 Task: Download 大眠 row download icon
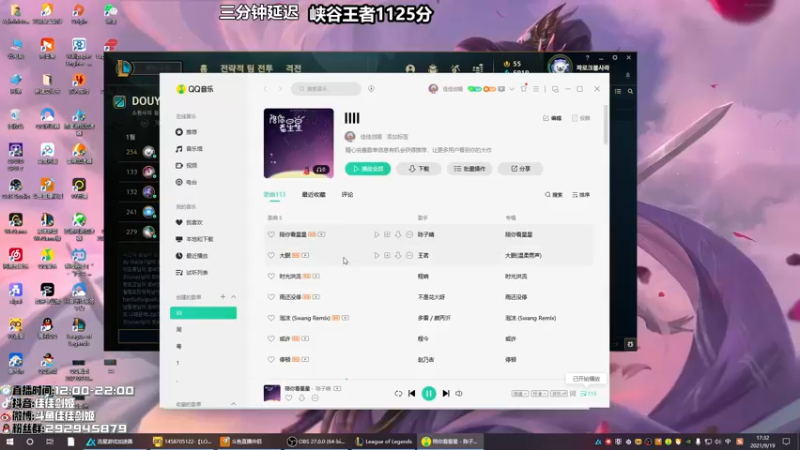(398, 256)
